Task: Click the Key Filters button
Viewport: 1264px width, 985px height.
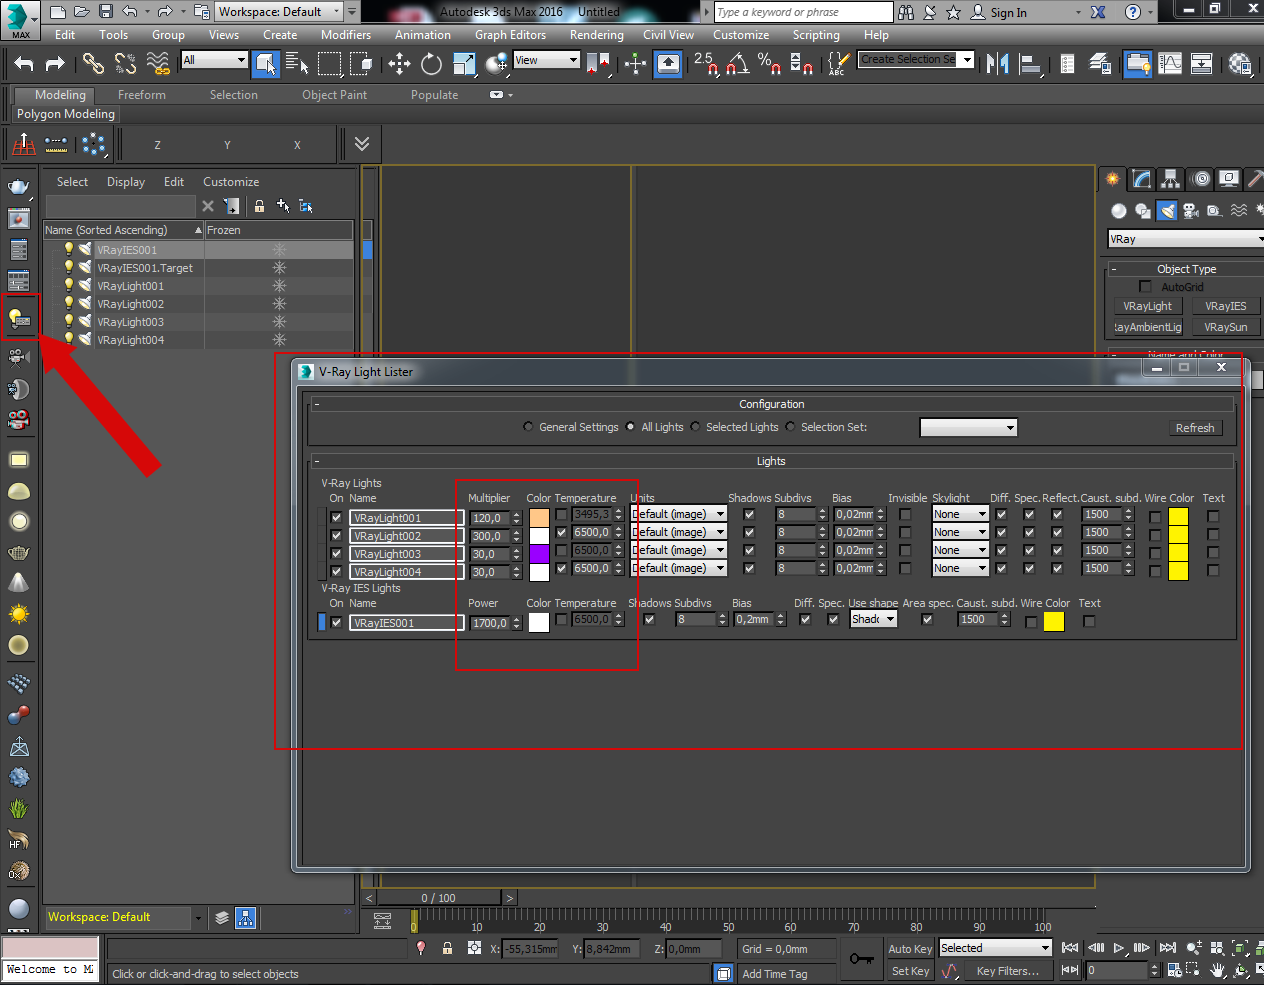Action: [x=1008, y=970]
